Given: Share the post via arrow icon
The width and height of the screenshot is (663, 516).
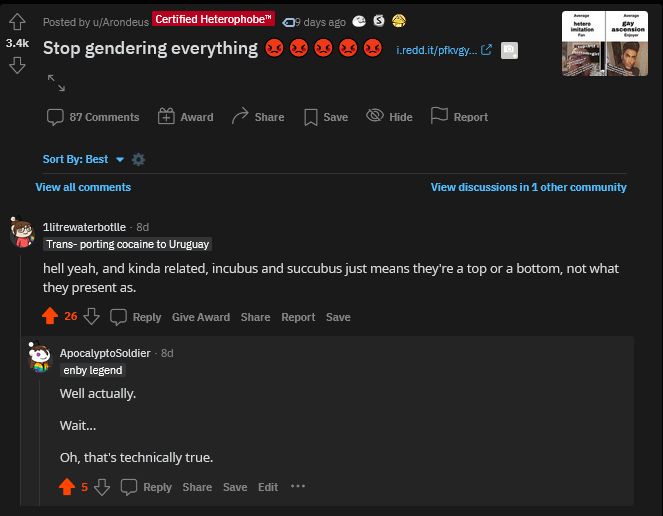Looking at the screenshot, I should (x=258, y=116).
